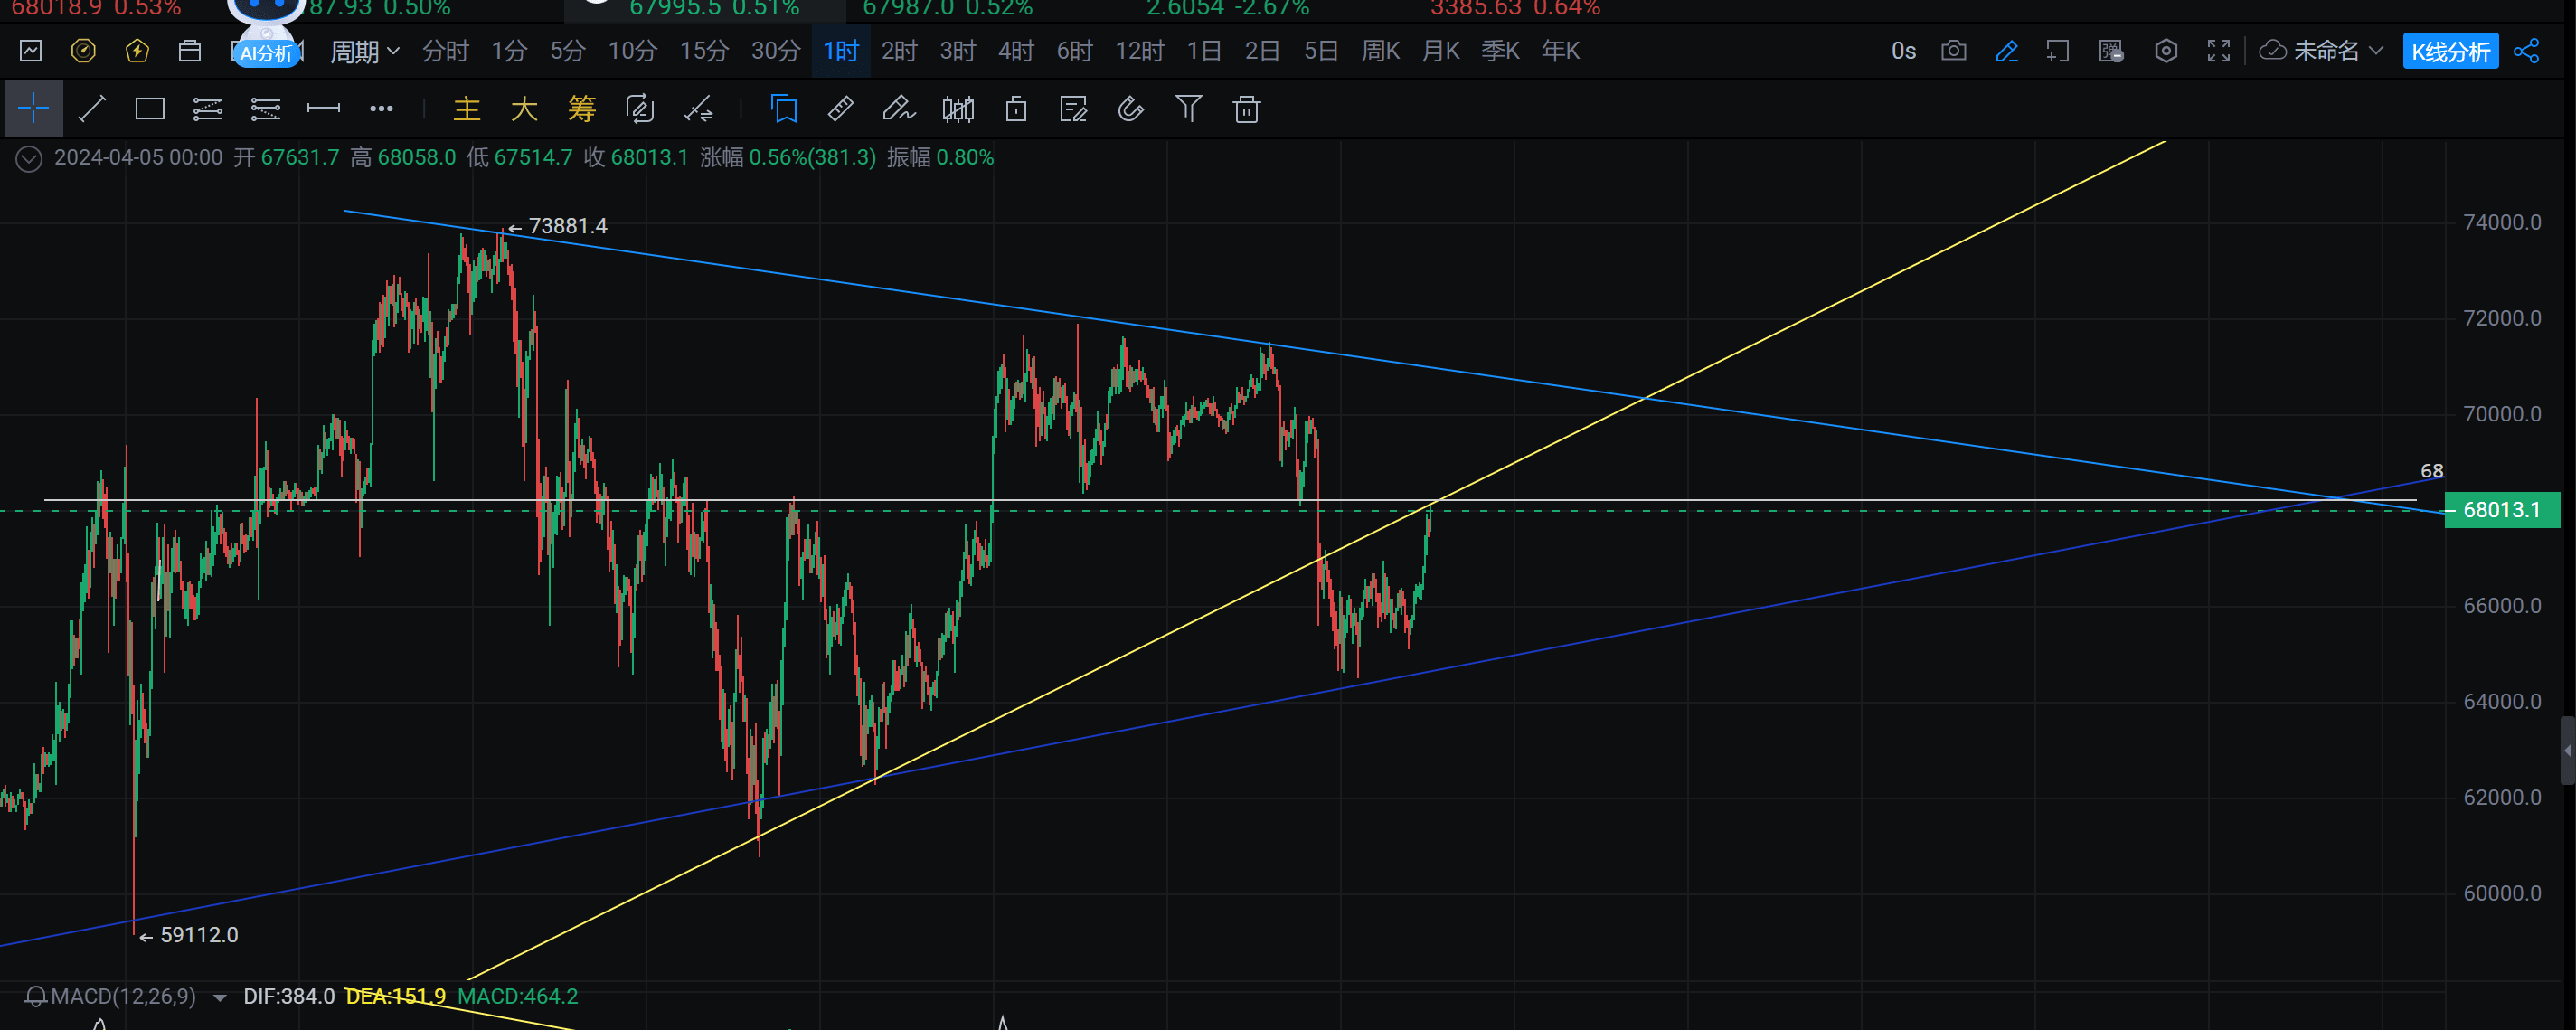Expand MACD(12,26,9) indicator dropdown arrow
This screenshot has width=2576, height=1030.
pyautogui.click(x=220, y=997)
